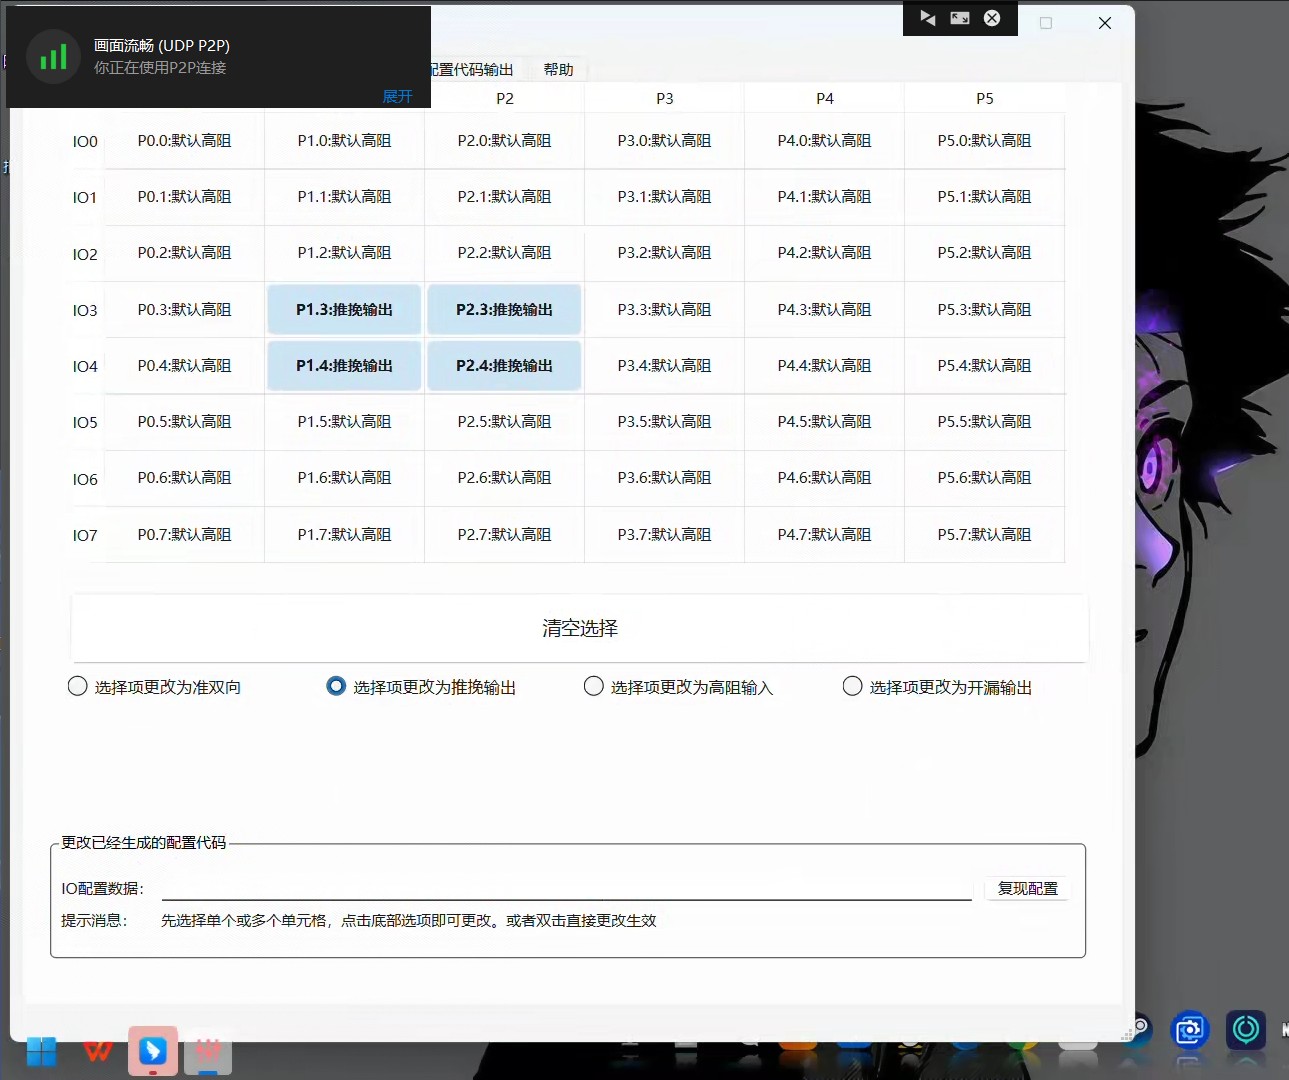The height and width of the screenshot is (1080, 1289).
Task: Select cell P3.3:默认高阻
Action: [x=664, y=310]
